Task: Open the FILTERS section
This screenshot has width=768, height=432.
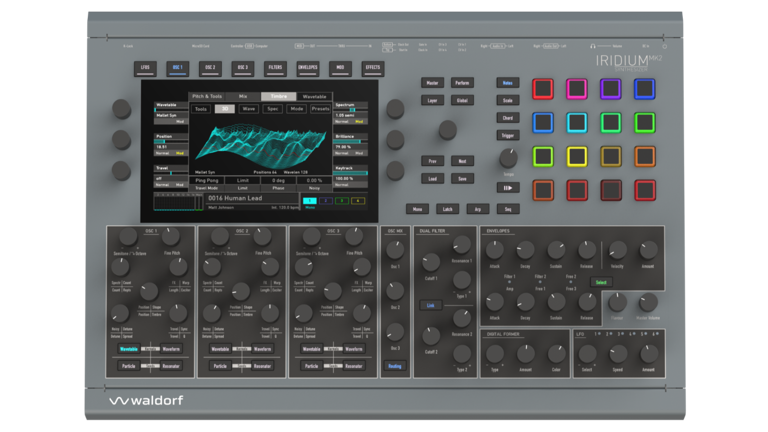Action: tap(275, 69)
